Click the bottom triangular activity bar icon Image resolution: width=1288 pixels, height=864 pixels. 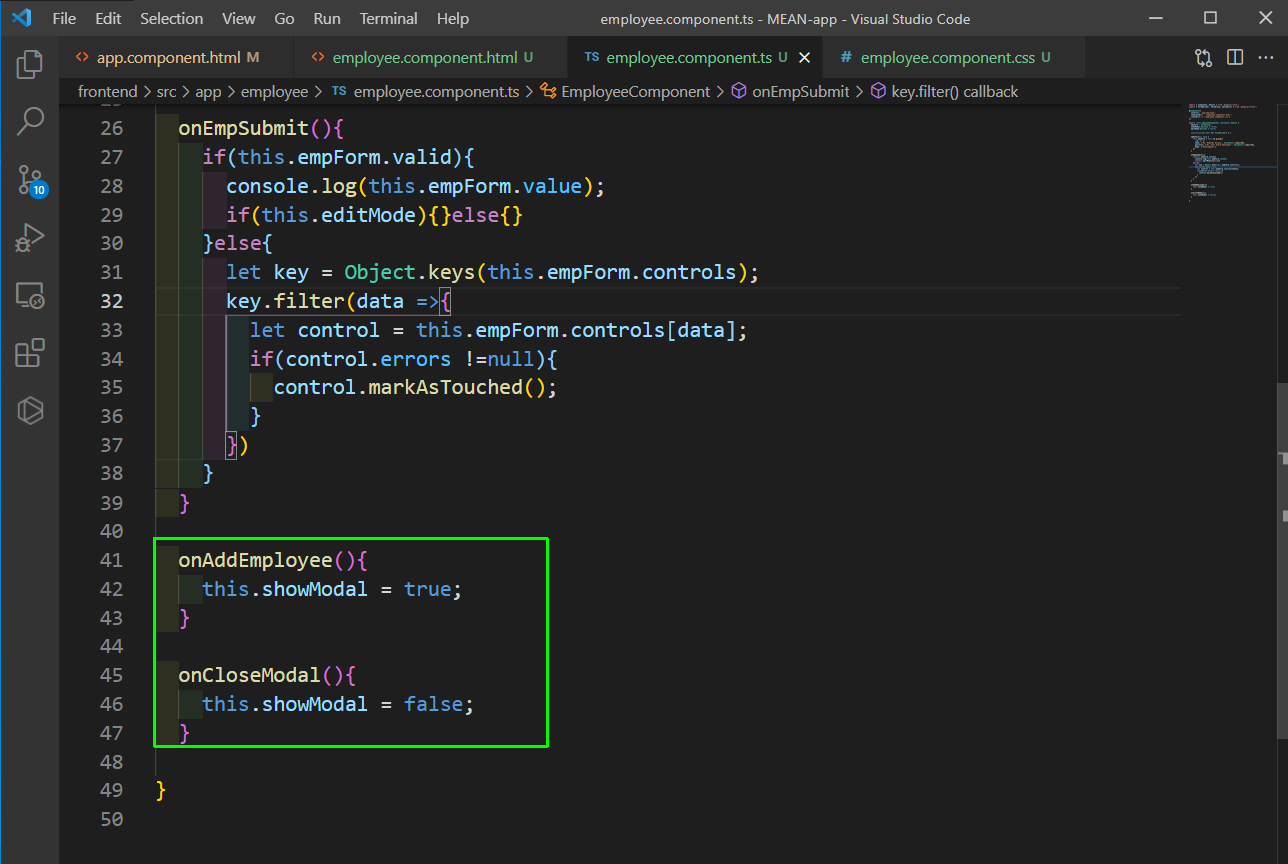click(x=30, y=411)
